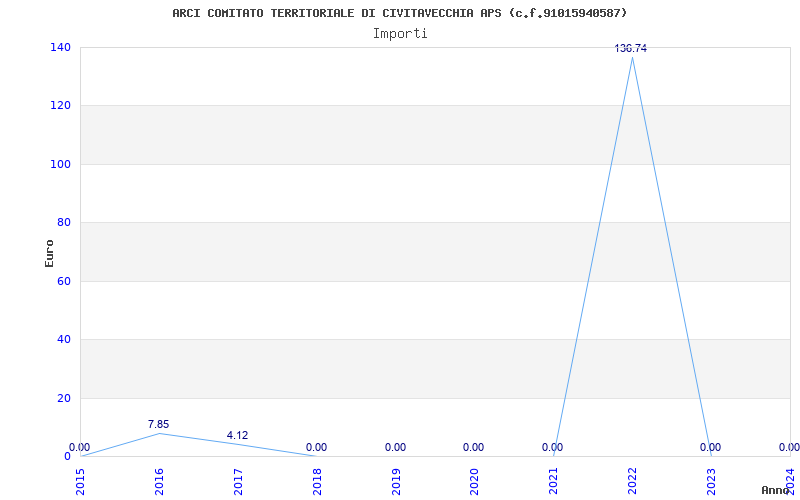Image resolution: width=800 pixels, height=500 pixels.
Task: Click the 0.00 value label for year 2015
Action: [80, 447]
